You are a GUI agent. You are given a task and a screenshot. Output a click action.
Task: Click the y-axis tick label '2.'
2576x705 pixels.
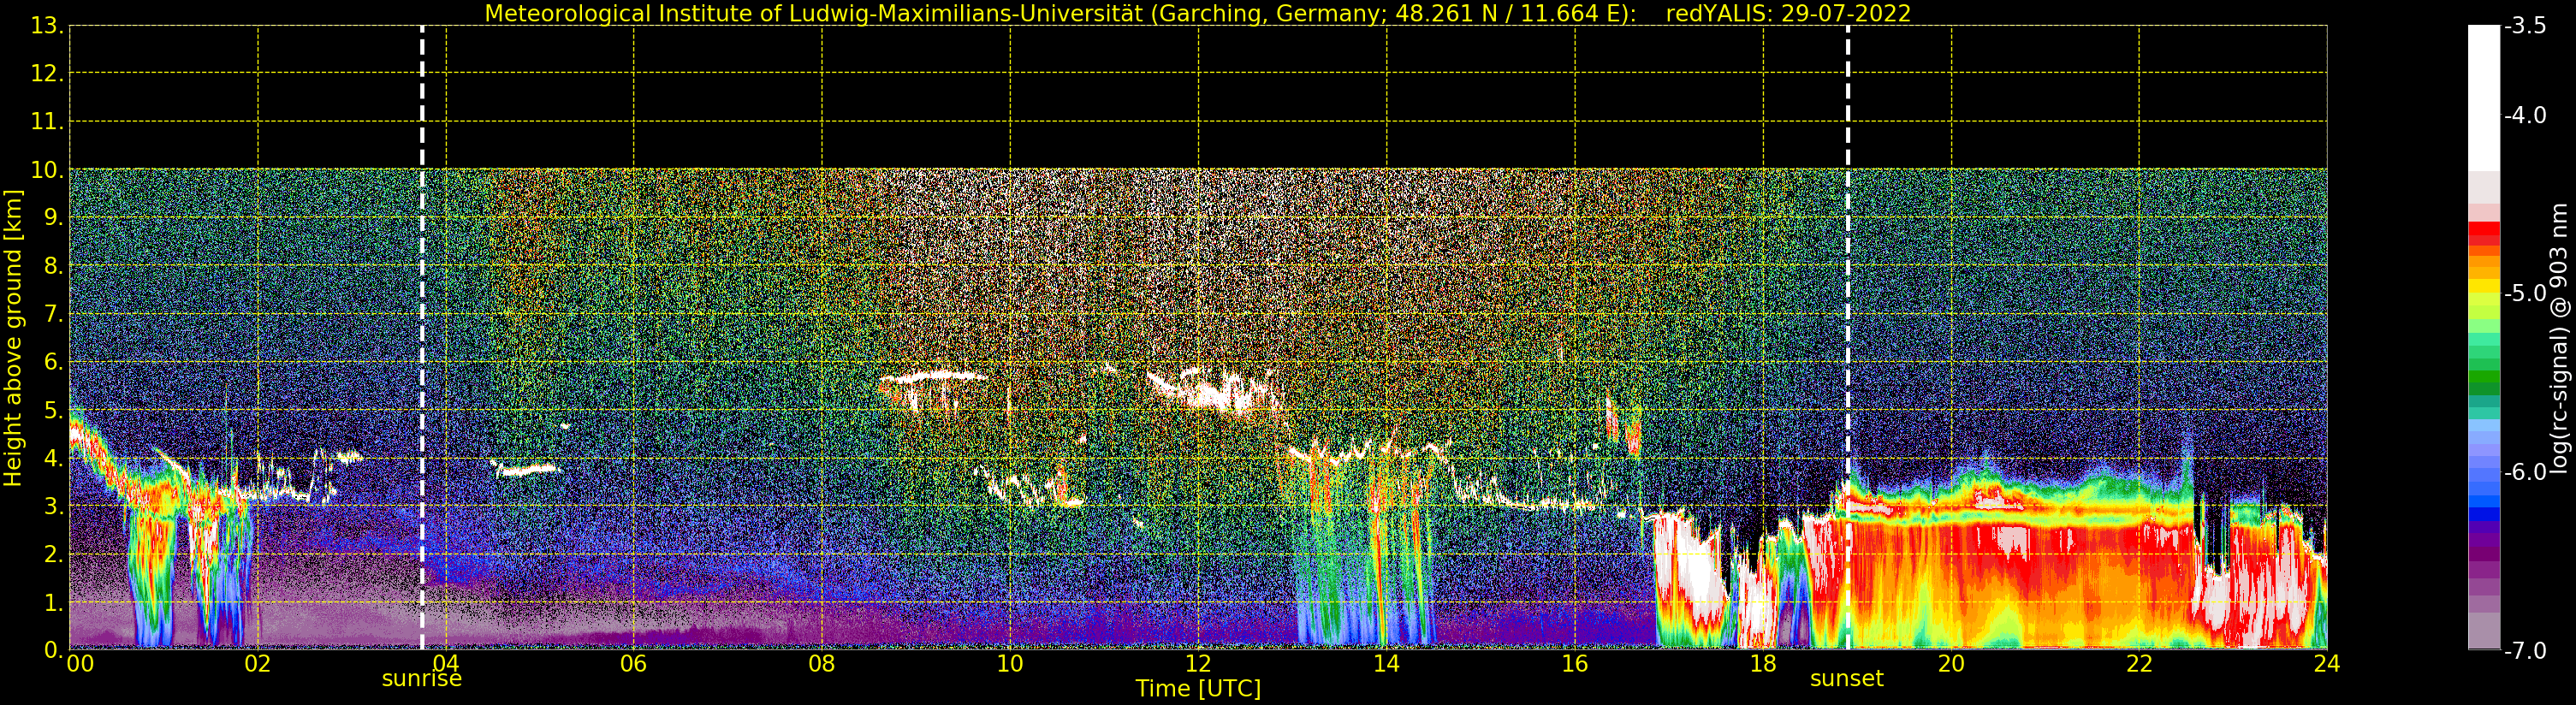(53, 554)
